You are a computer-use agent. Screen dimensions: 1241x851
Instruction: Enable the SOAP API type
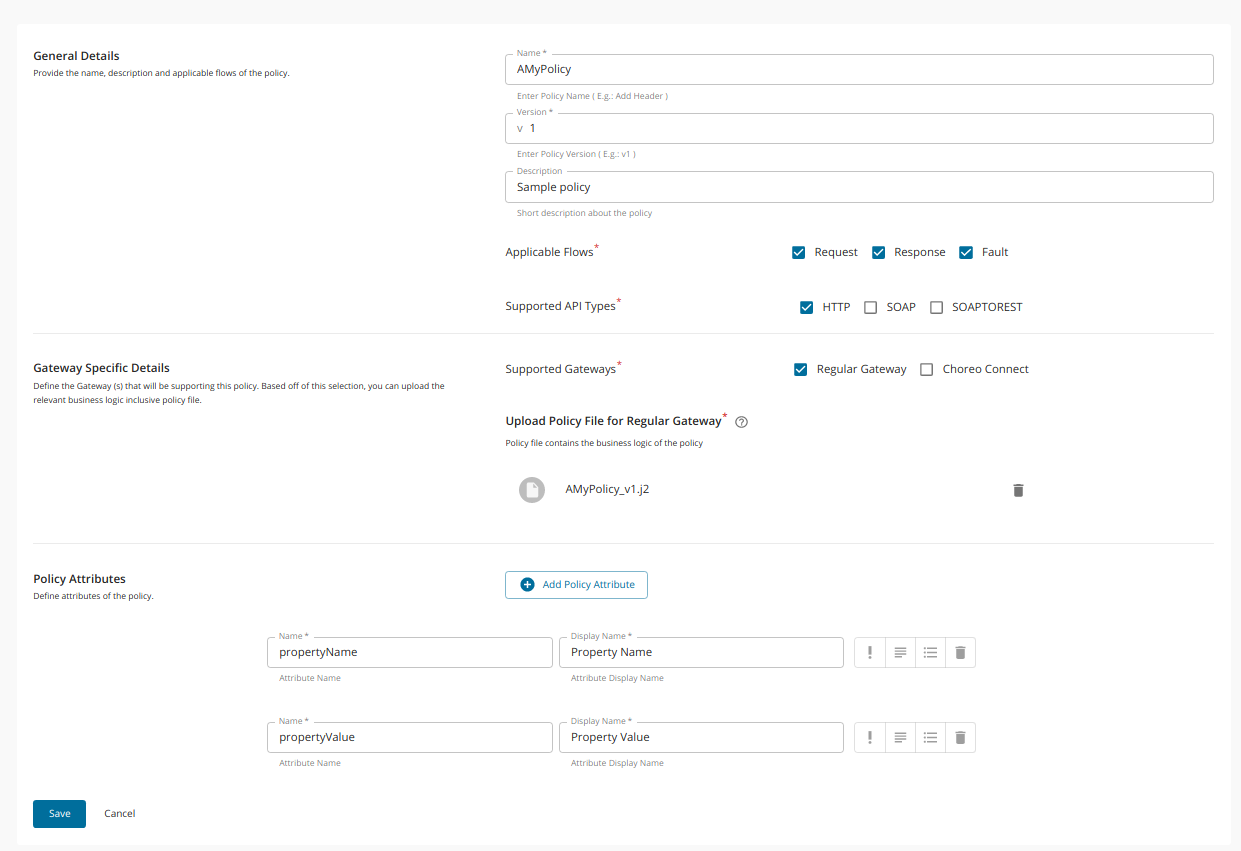tap(870, 307)
